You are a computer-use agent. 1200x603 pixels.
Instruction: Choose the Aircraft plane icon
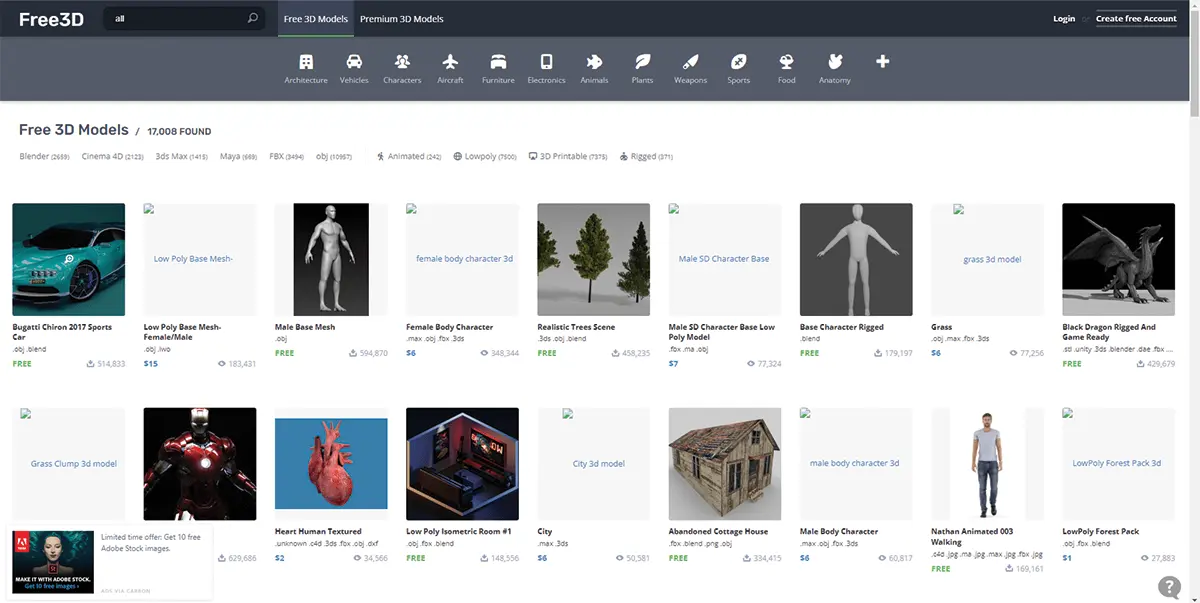coord(450,62)
